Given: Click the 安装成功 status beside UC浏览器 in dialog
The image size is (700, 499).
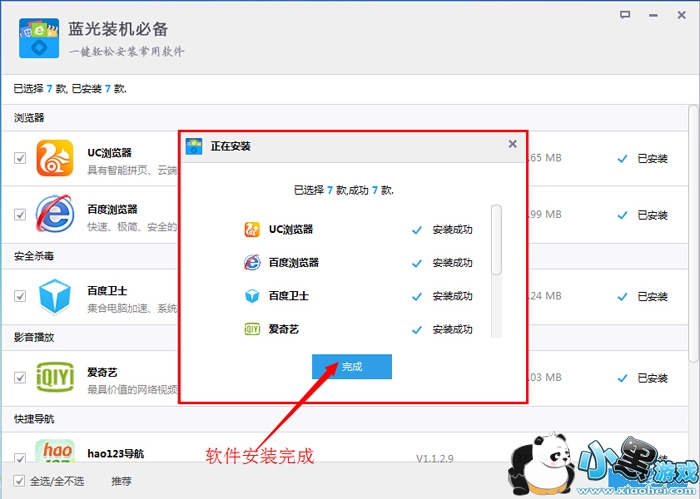Looking at the screenshot, I should click(x=452, y=230).
